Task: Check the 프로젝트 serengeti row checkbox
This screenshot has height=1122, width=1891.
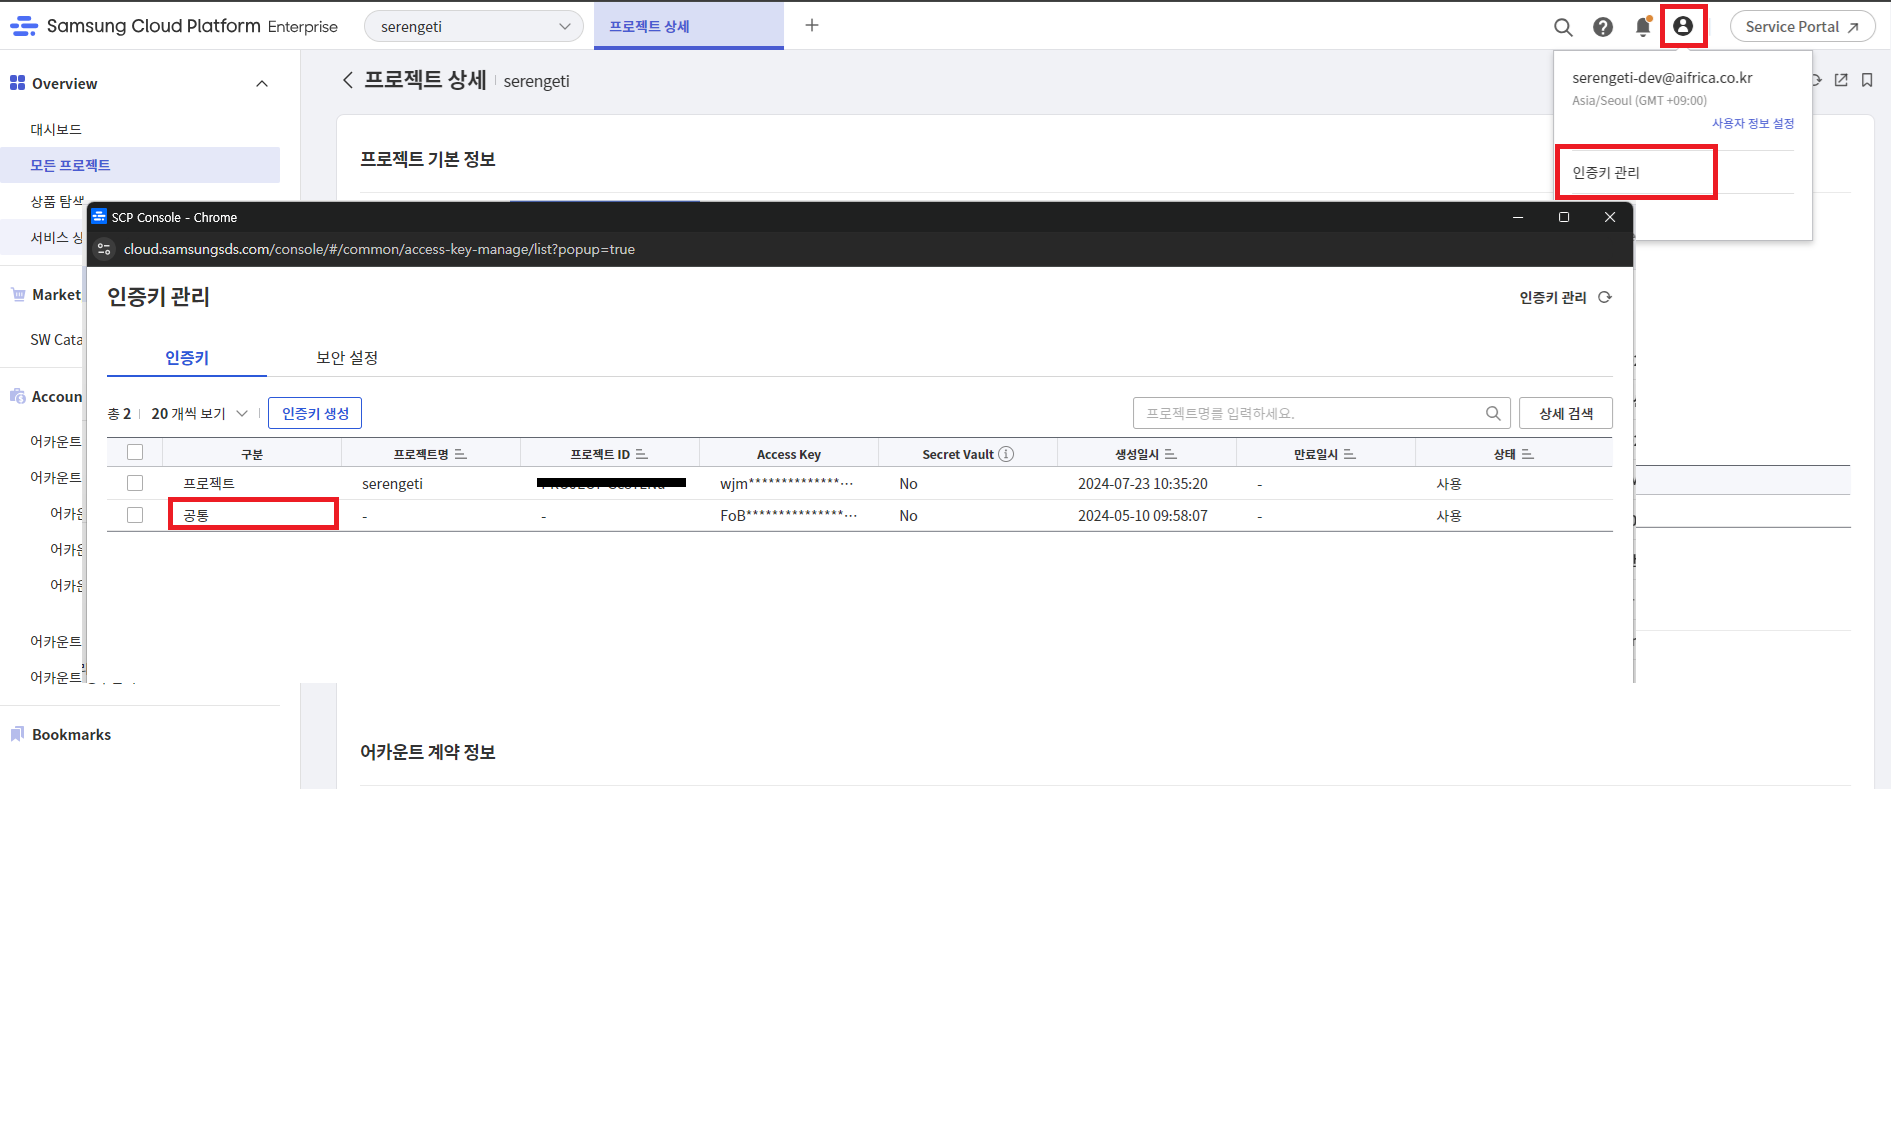Action: point(135,483)
